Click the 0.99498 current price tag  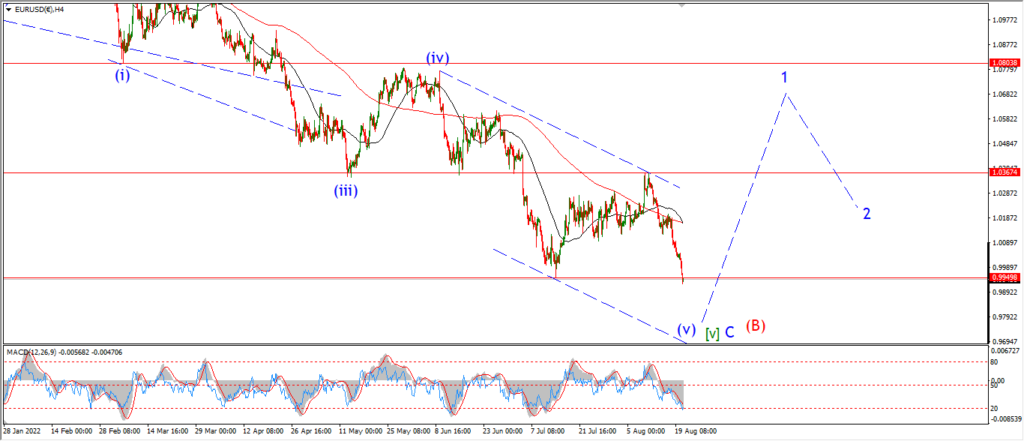click(x=1004, y=277)
